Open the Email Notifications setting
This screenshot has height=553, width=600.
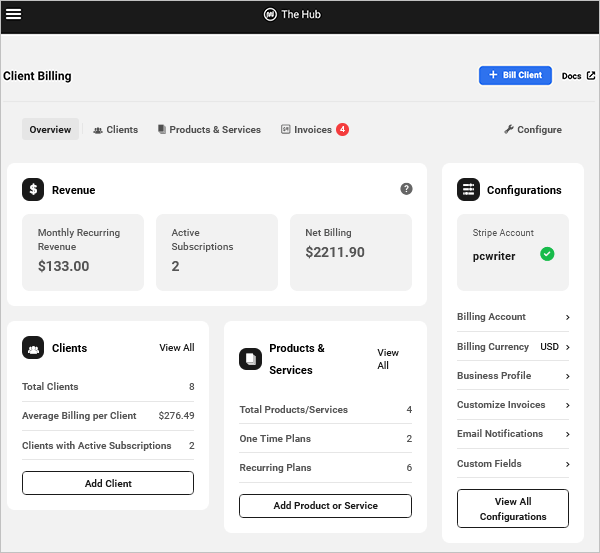click(x=513, y=434)
